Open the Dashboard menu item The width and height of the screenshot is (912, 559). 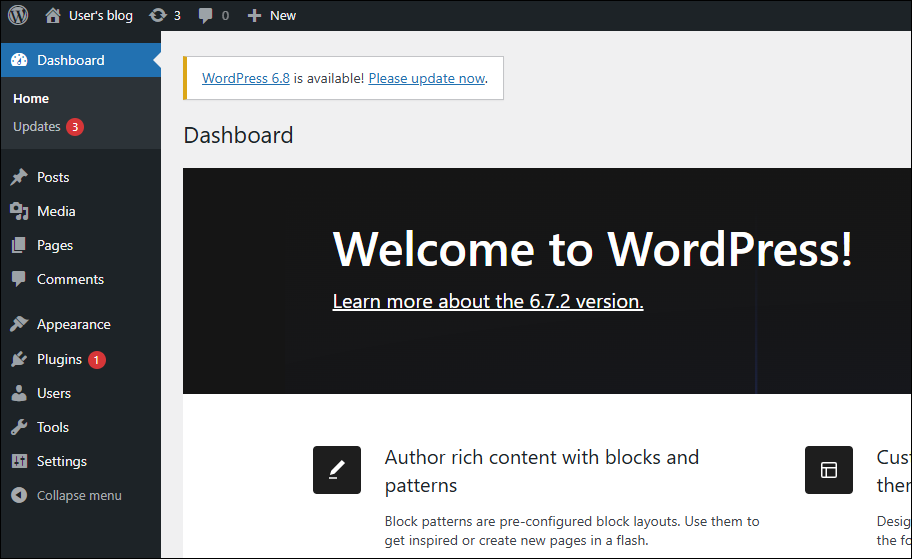[80, 60]
